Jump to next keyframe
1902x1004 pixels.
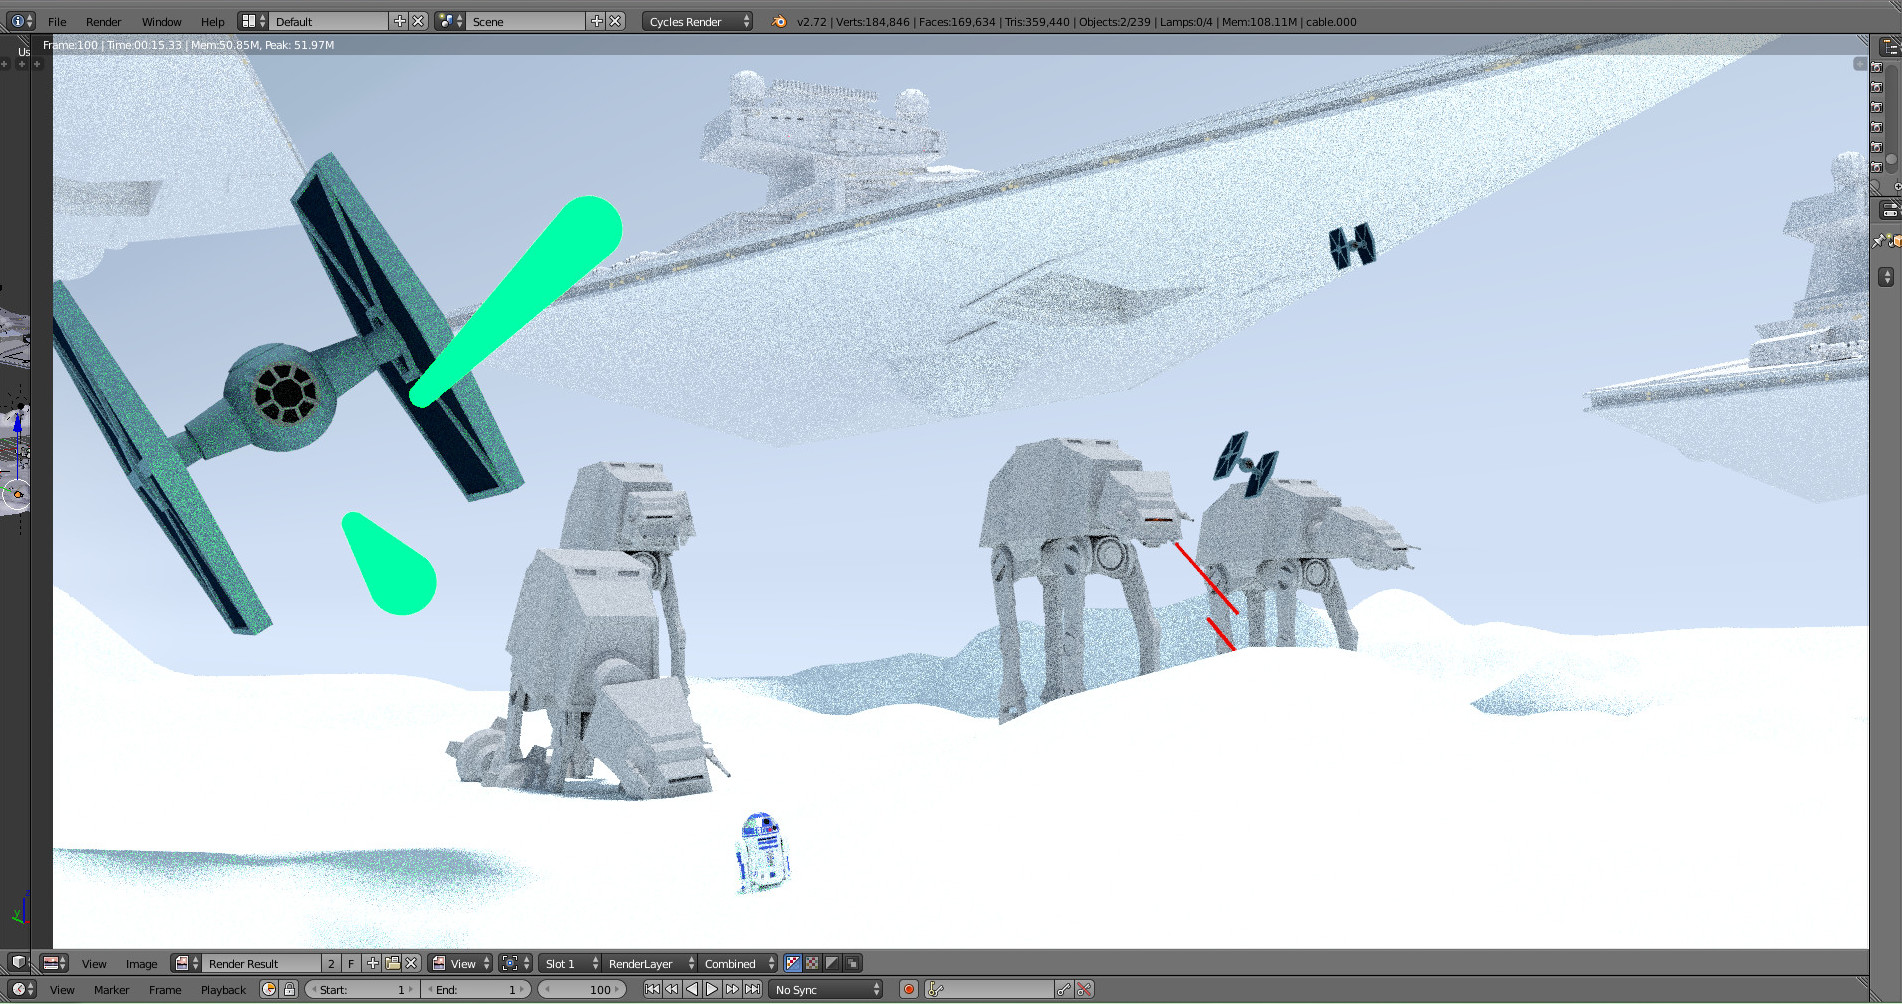[x=732, y=989]
